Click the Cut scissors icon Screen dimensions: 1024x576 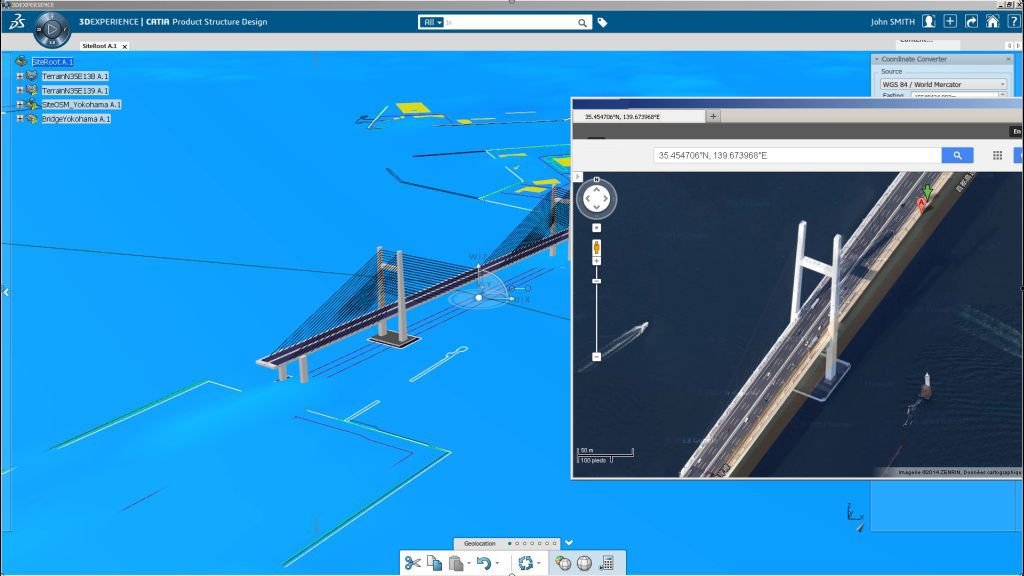coord(412,563)
